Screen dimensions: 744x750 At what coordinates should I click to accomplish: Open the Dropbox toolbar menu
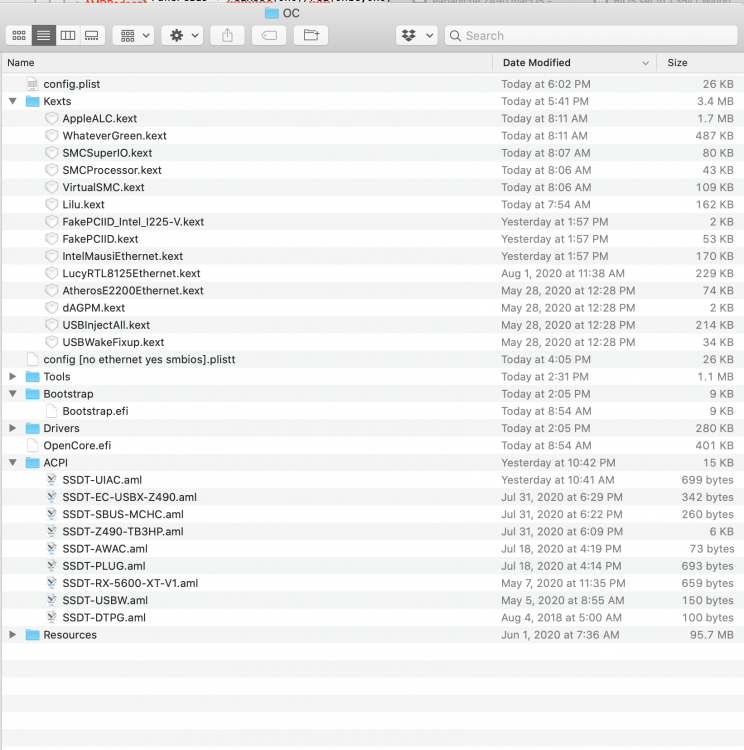[417, 35]
